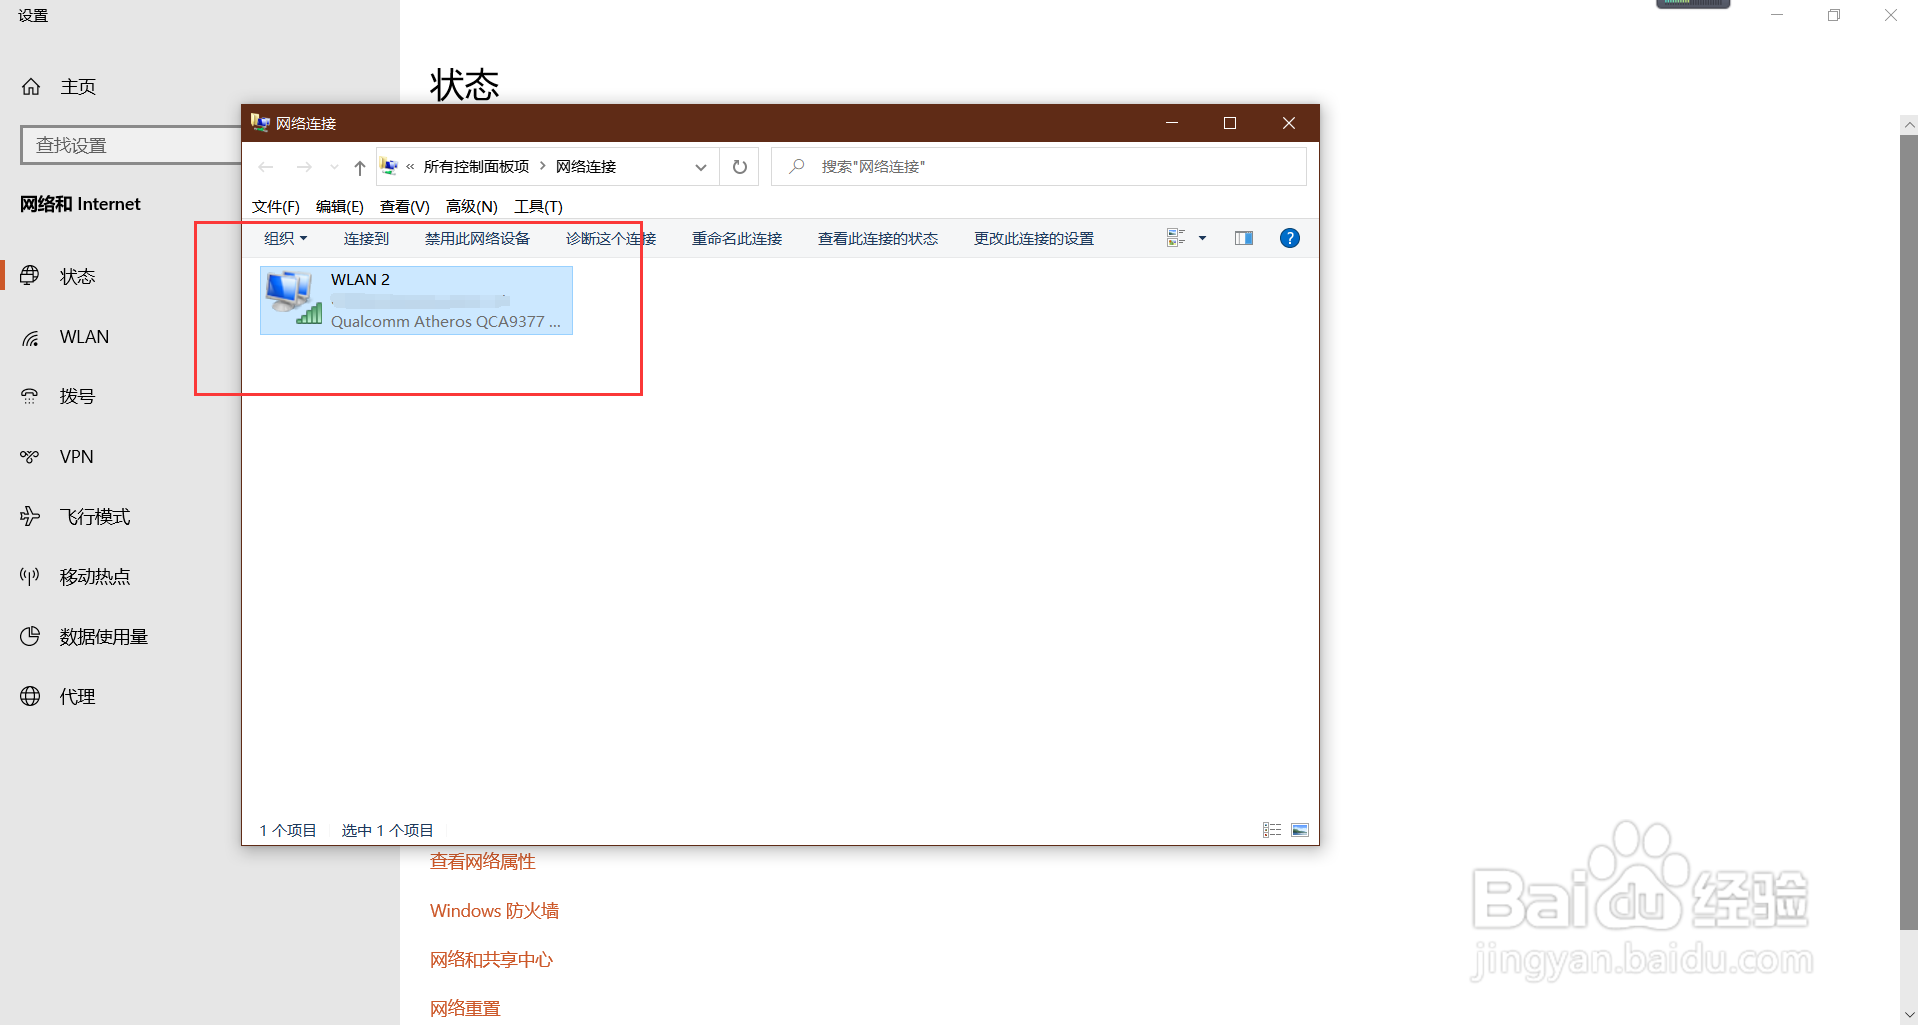Screen dimensions: 1918x1025
Task: Click 连接到 (Connect to) toolbar button
Action: [366, 238]
